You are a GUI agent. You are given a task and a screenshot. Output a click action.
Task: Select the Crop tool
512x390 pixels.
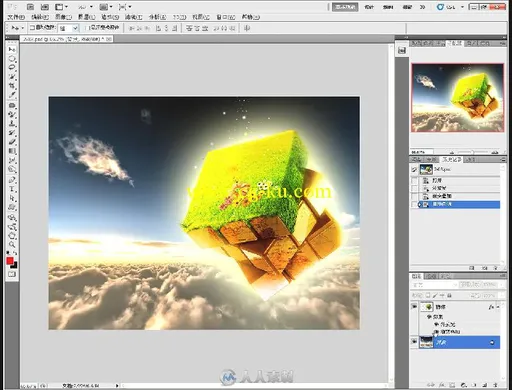click(12, 86)
